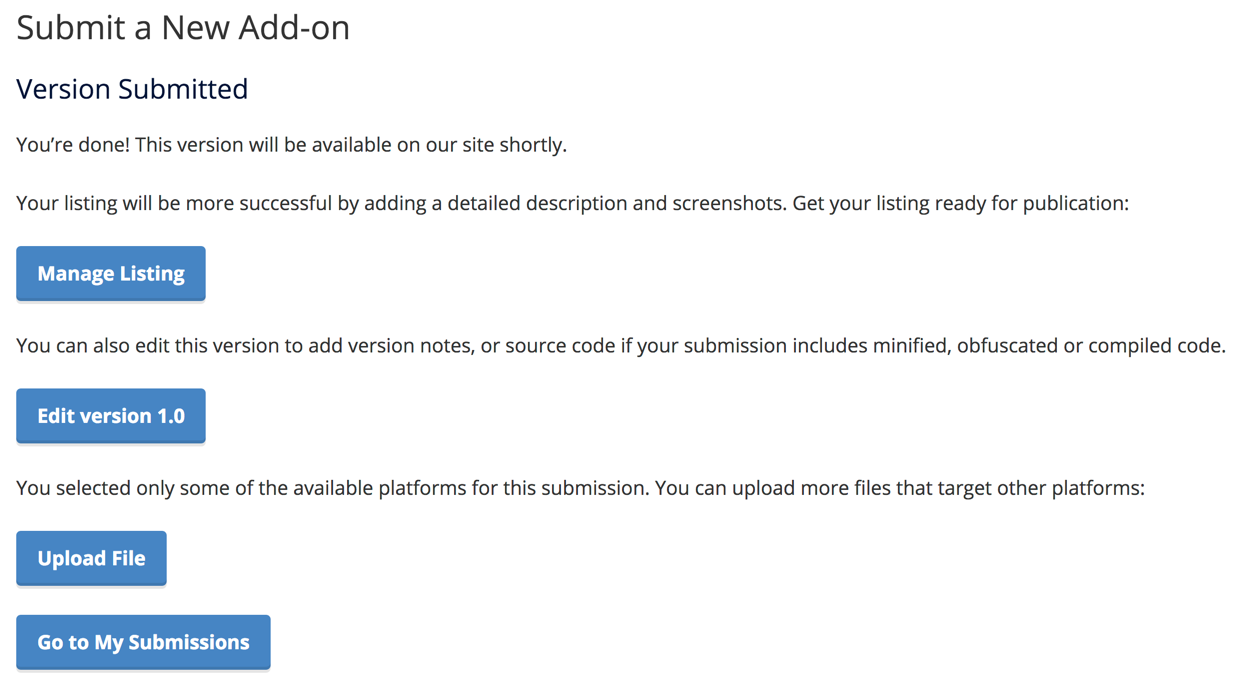Select the Manage Listing action to edit description
This screenshot has width=1255, height=688.
coord(110,273)
